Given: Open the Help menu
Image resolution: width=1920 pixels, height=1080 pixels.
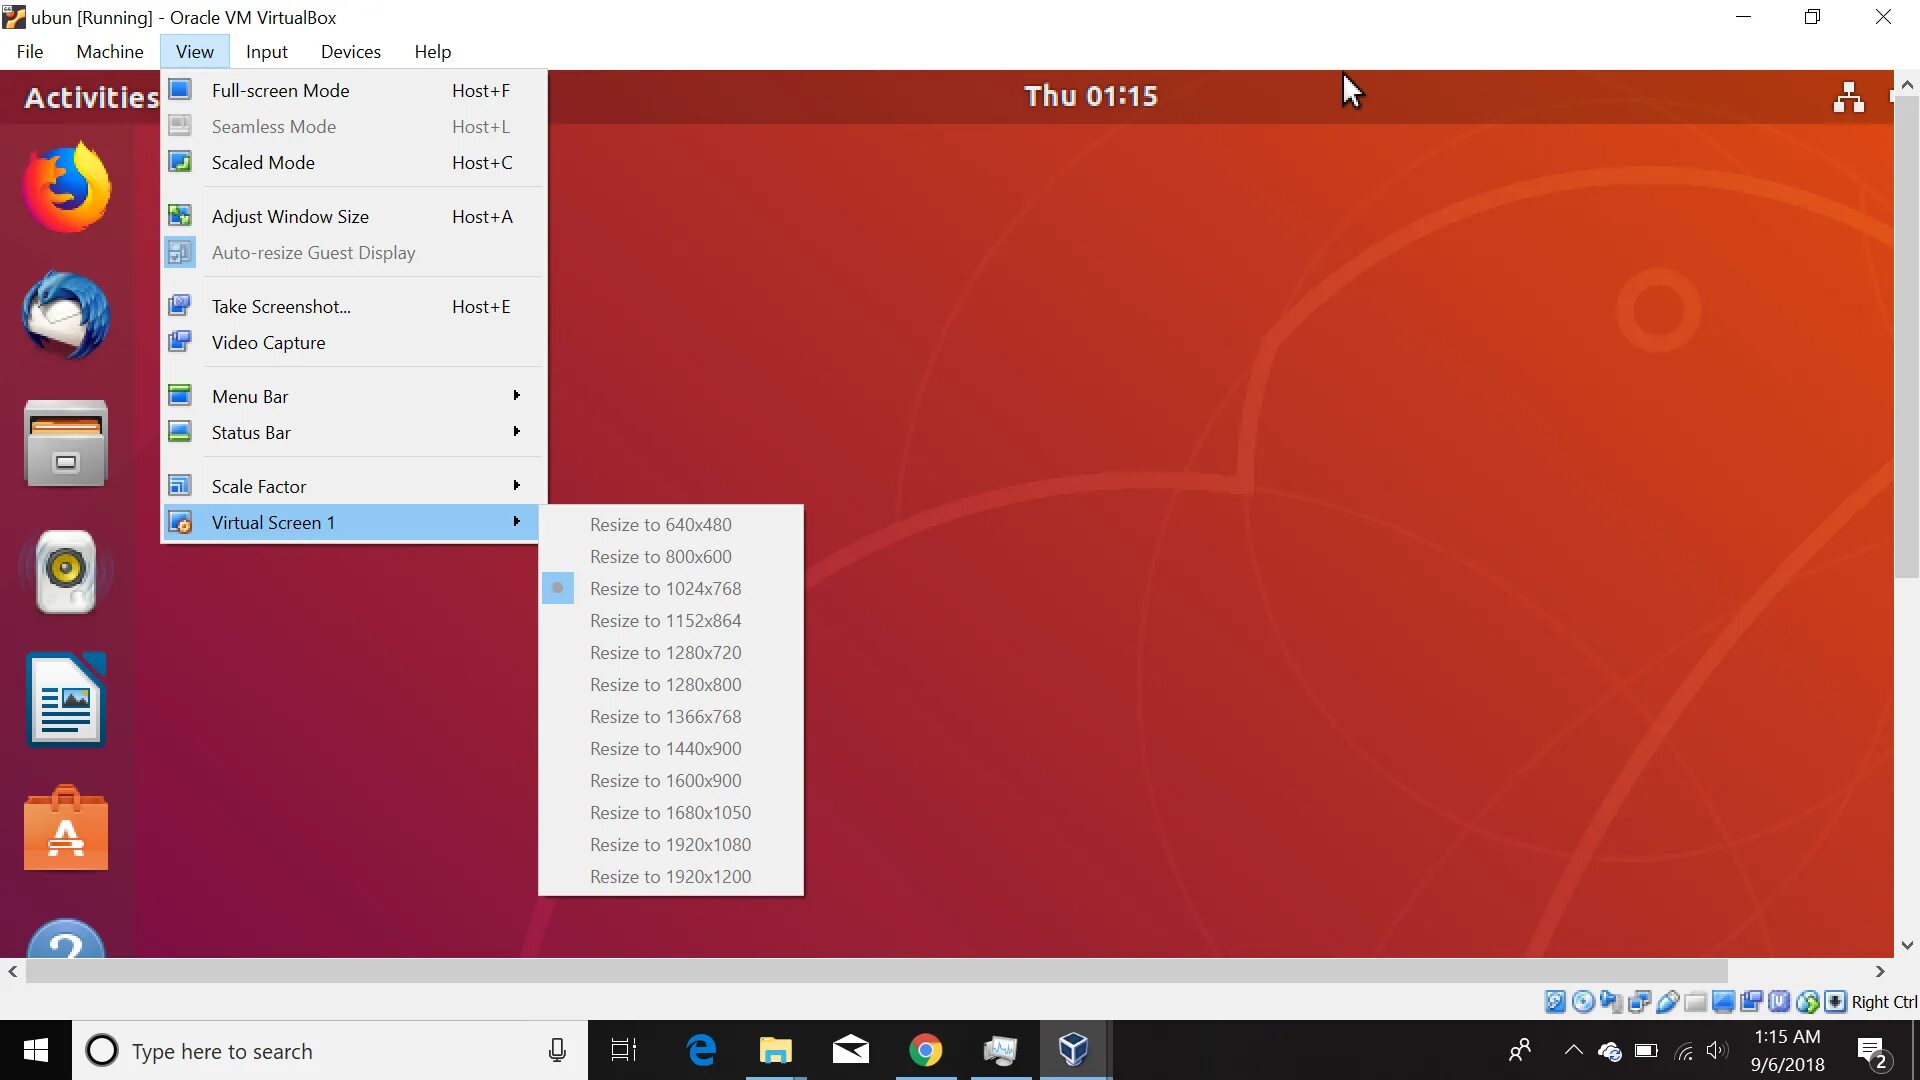Looking at the screenshot, I should 433,52.
